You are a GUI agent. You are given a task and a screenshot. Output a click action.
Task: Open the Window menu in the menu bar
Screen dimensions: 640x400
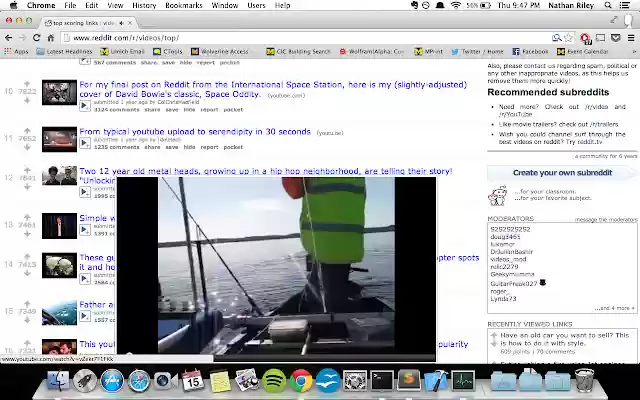tap(224, 5)
